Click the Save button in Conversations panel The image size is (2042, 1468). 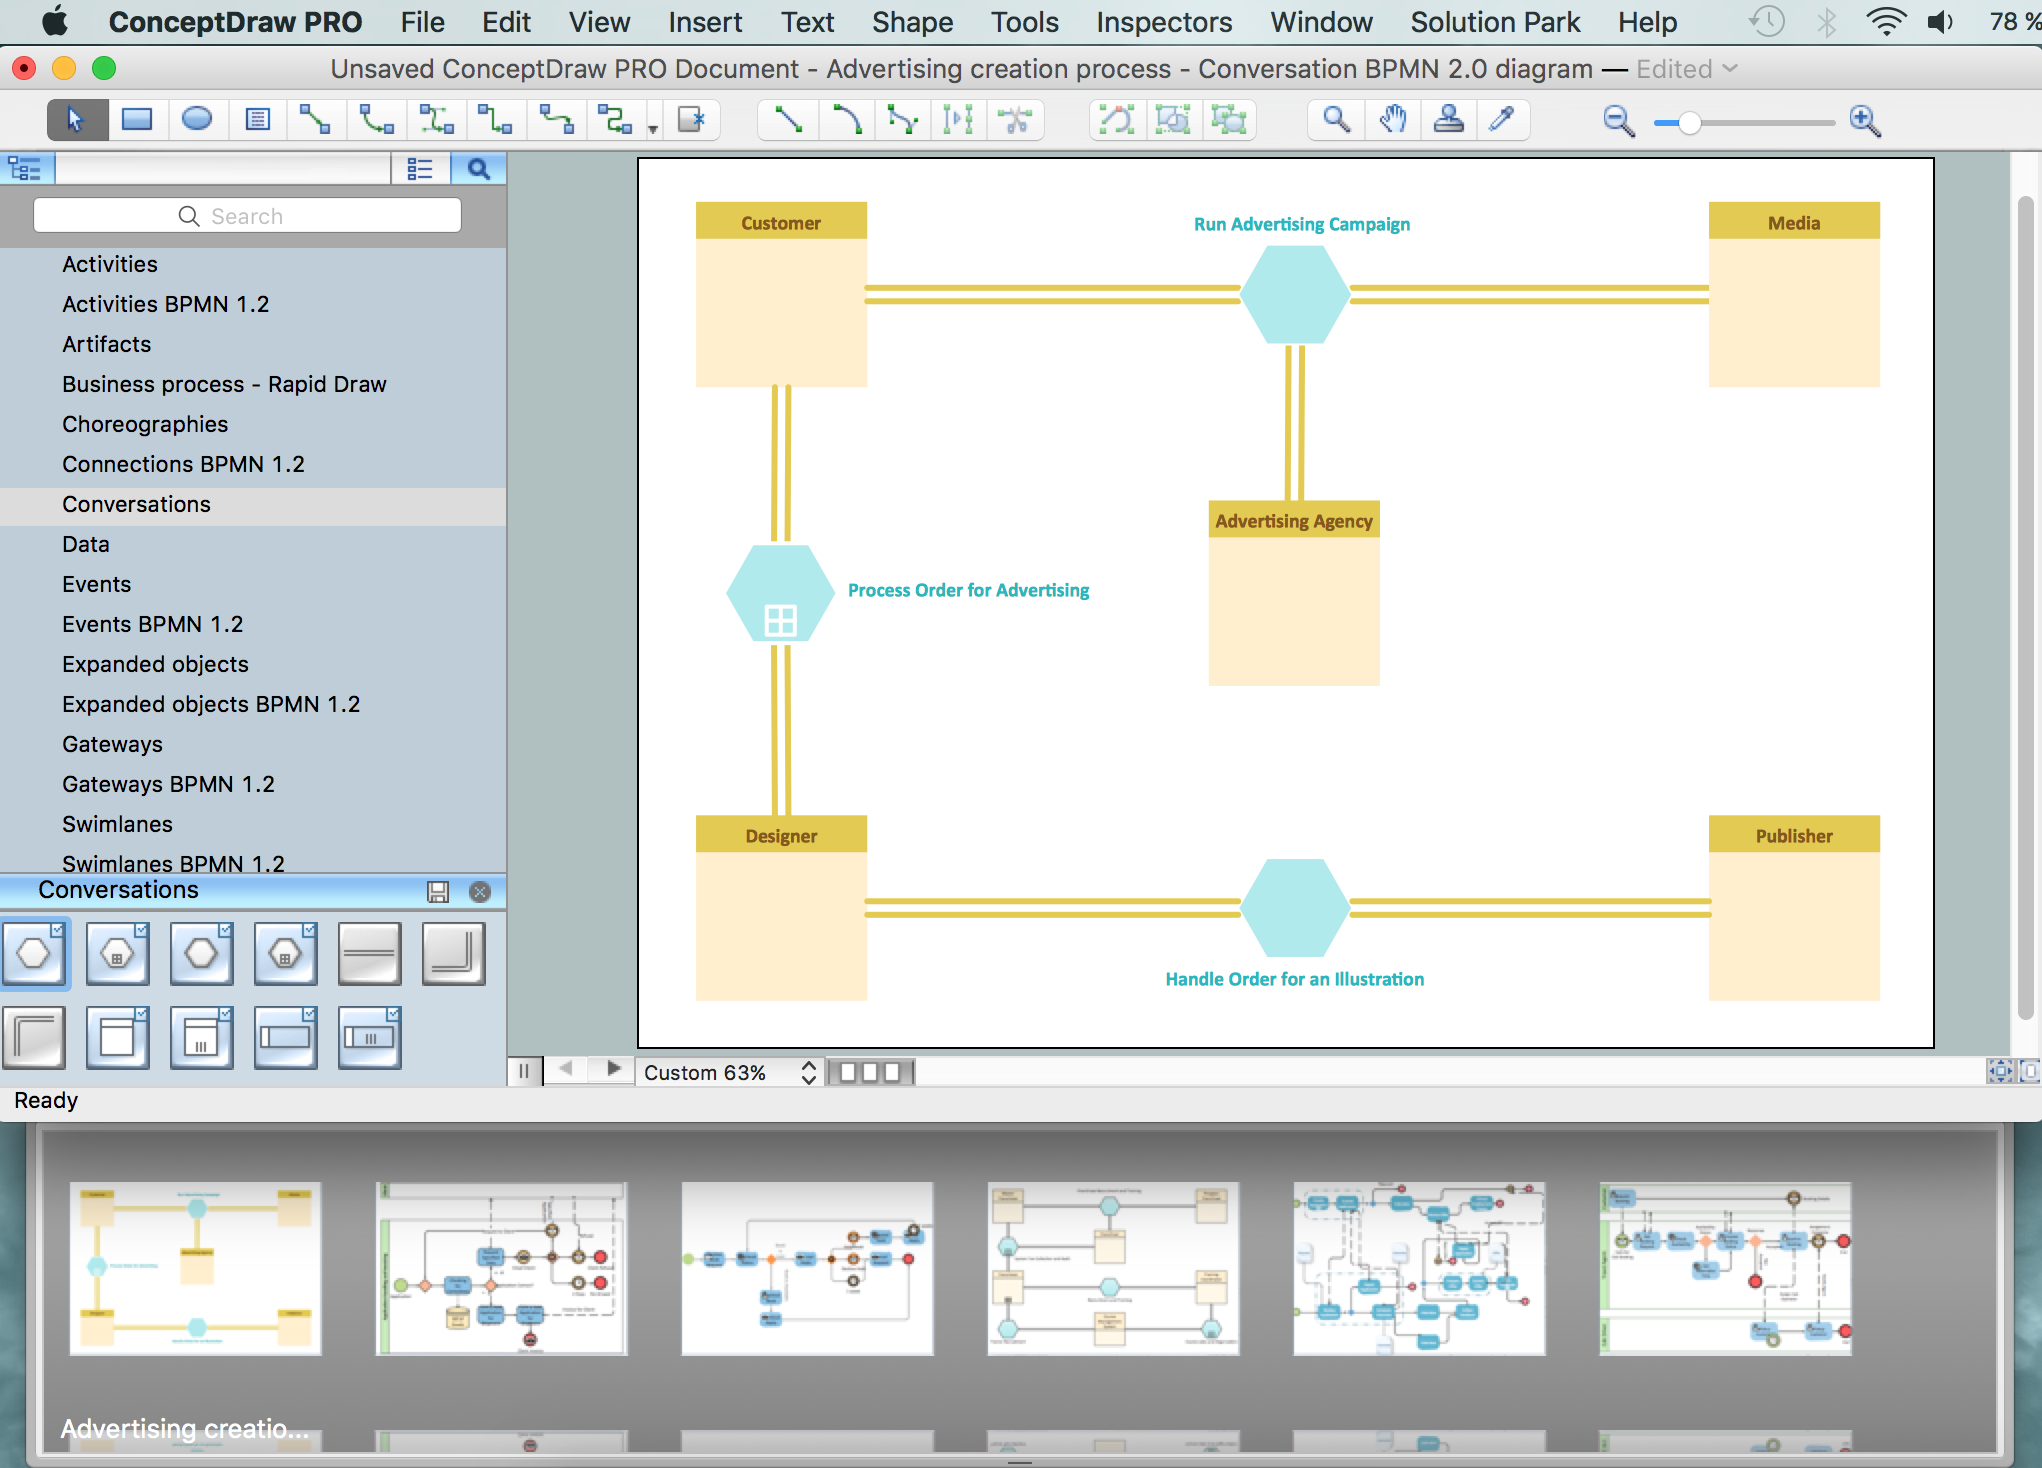(x=439, y=891)
